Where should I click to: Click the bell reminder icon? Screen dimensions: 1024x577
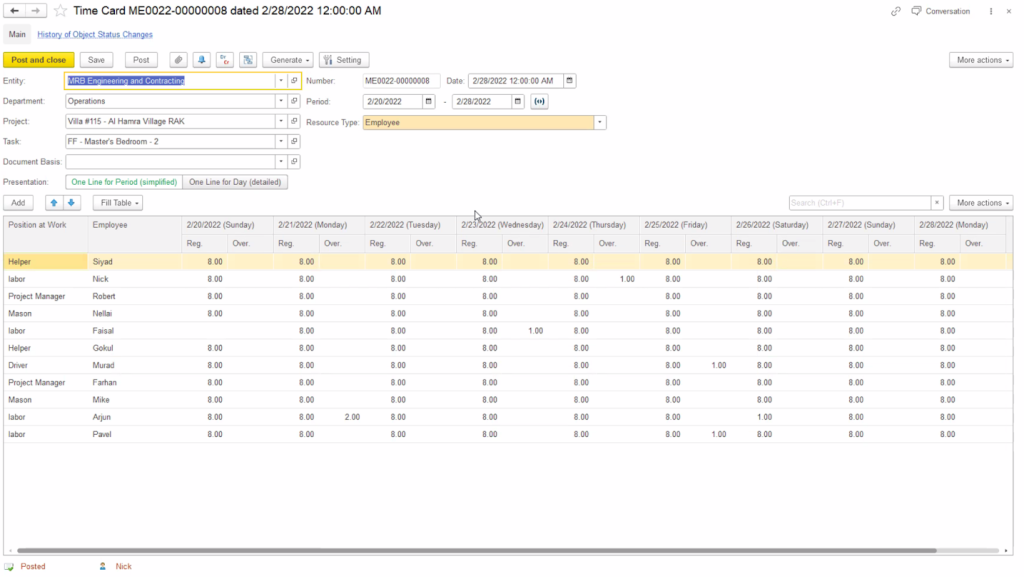point(202,60)
